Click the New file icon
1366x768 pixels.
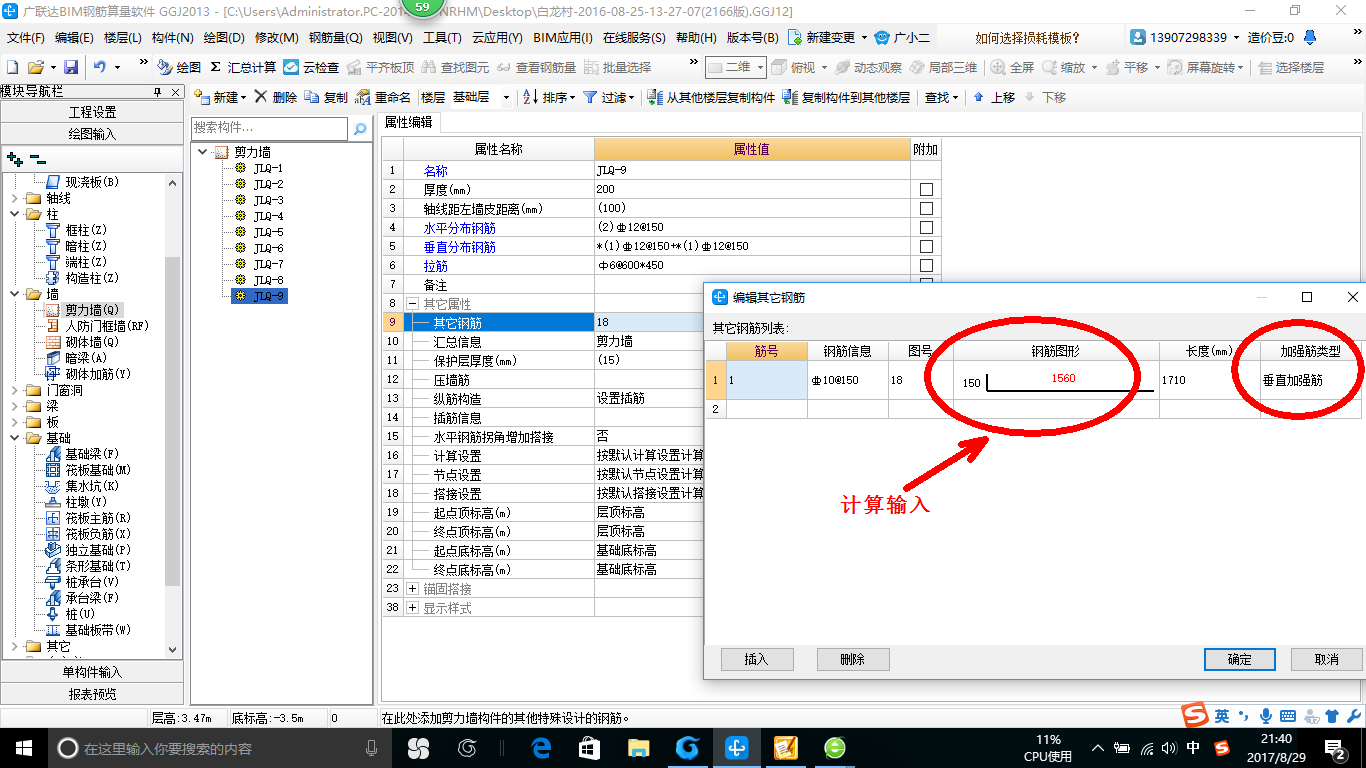(13, 67)
